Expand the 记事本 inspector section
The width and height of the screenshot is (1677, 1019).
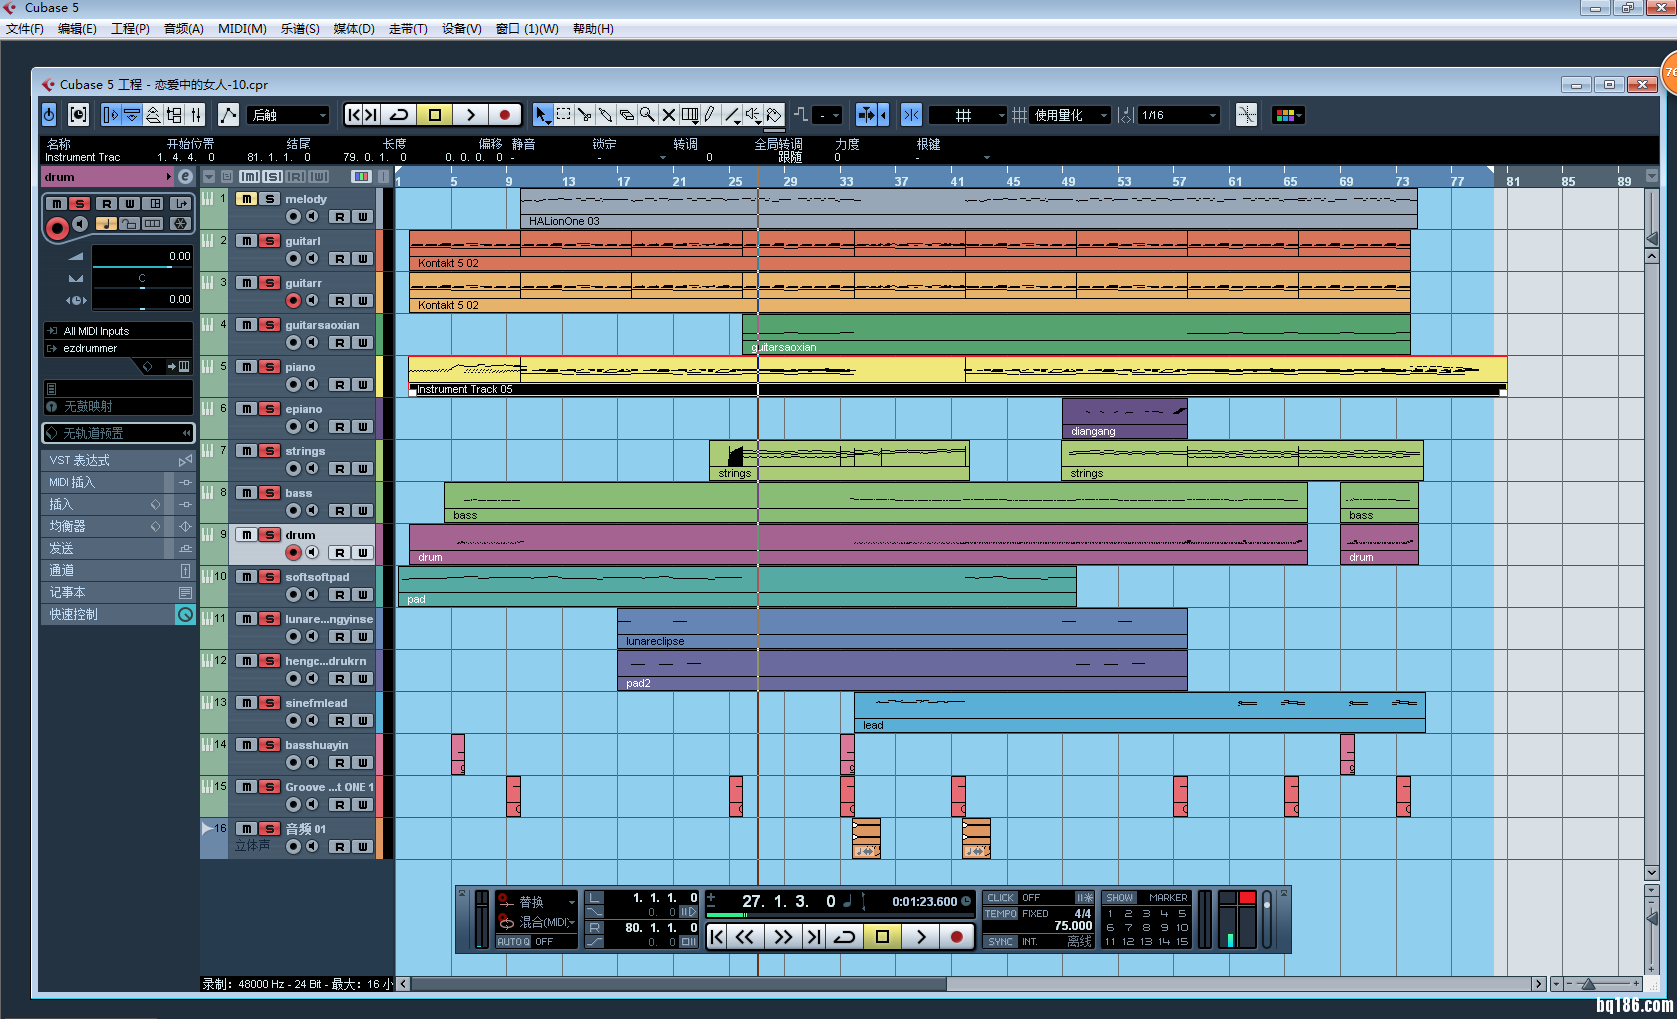tap(118, 592)
